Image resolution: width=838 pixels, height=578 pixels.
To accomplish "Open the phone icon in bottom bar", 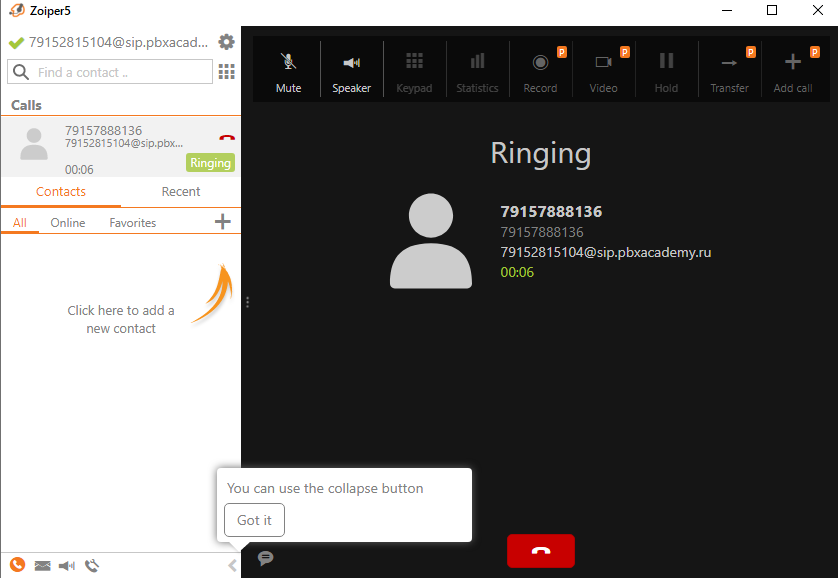I will pos(17,565).
